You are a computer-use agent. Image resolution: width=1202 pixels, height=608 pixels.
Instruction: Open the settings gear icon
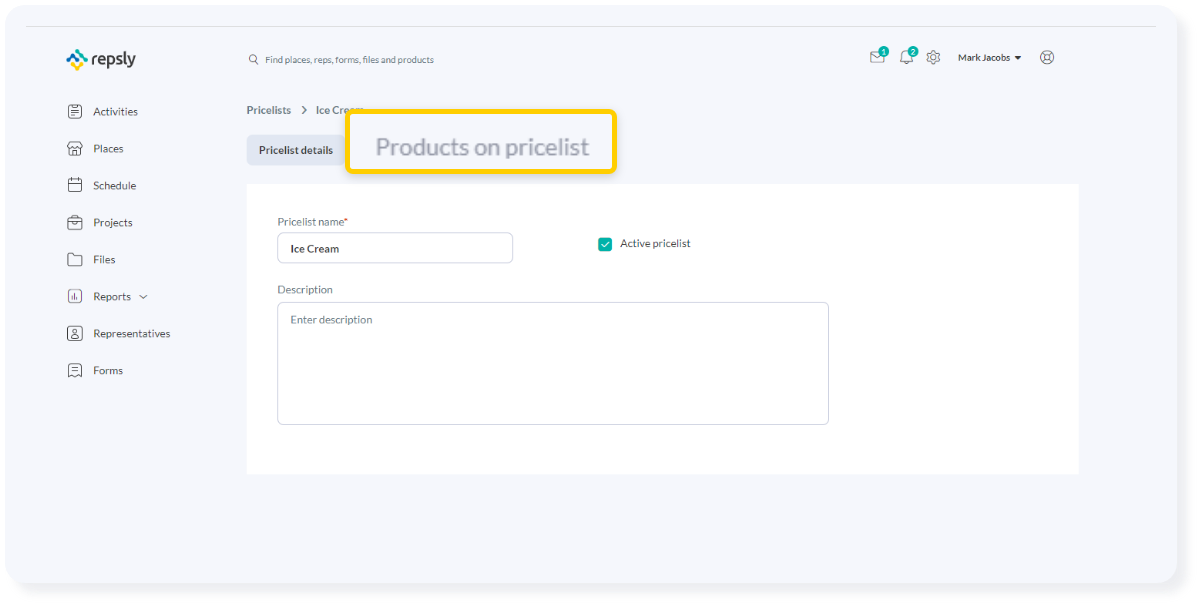tap(933, 58)
